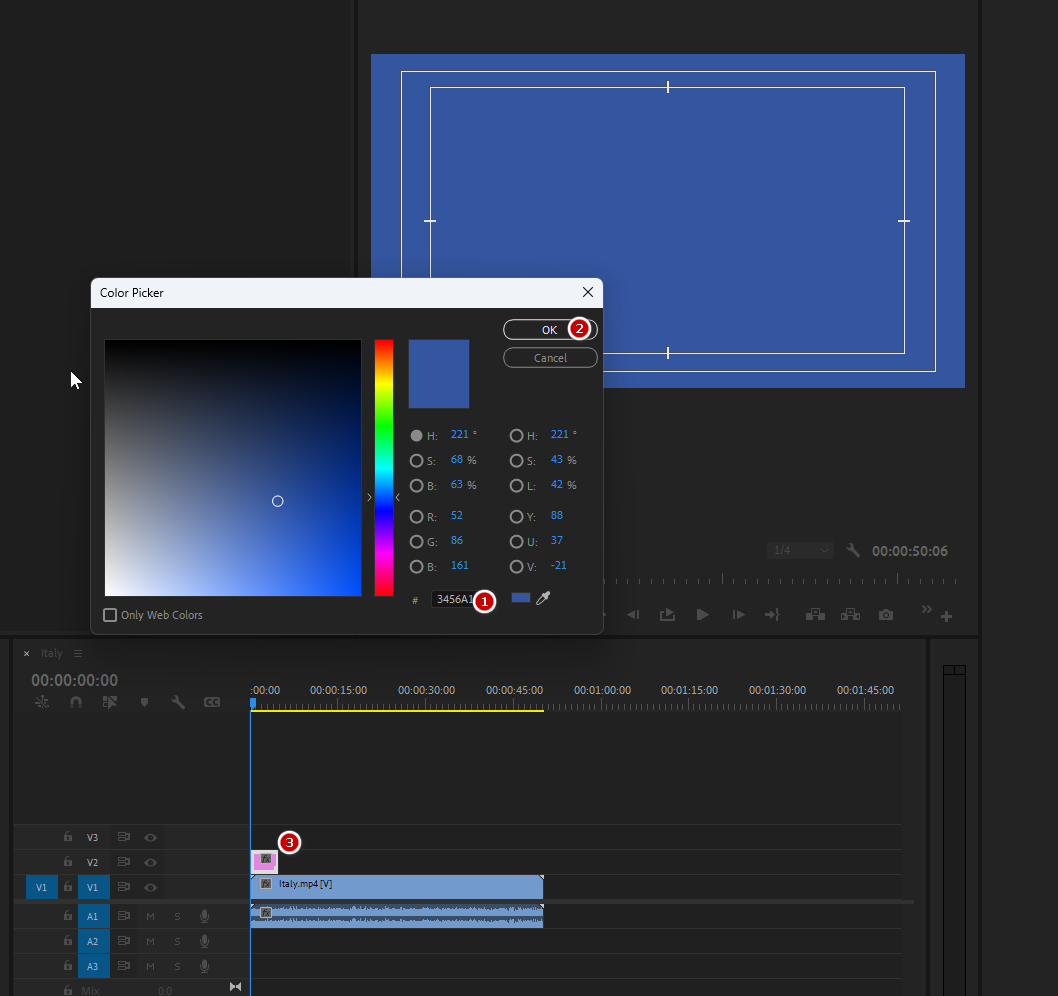Enable the Only Web Colors checkbox
The height and width of the screenshot is (996, 1058).
(111, 615)
